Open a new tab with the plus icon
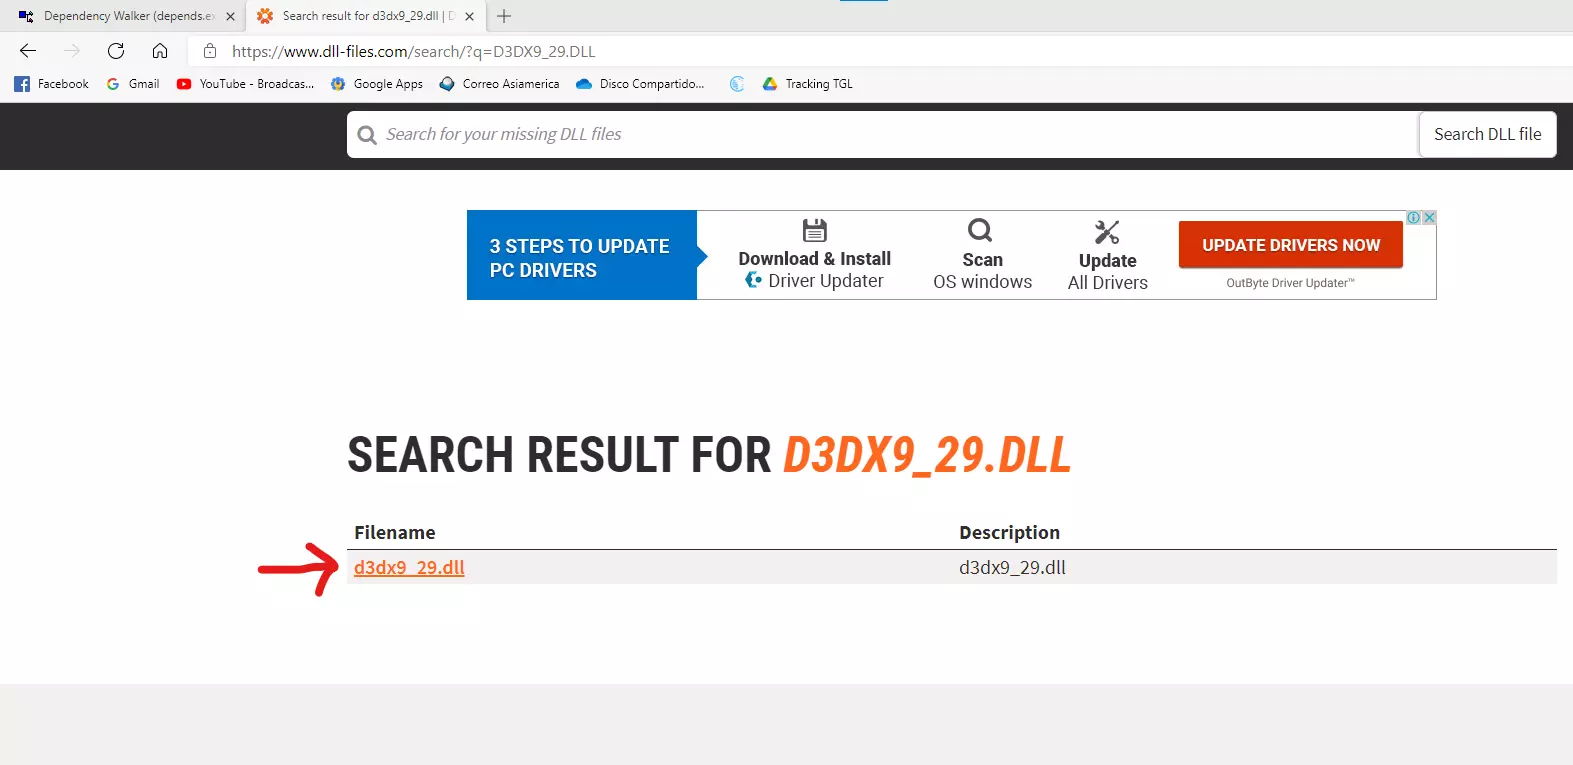The width and height of the screenshot is (1573, 765). point(504,16)
